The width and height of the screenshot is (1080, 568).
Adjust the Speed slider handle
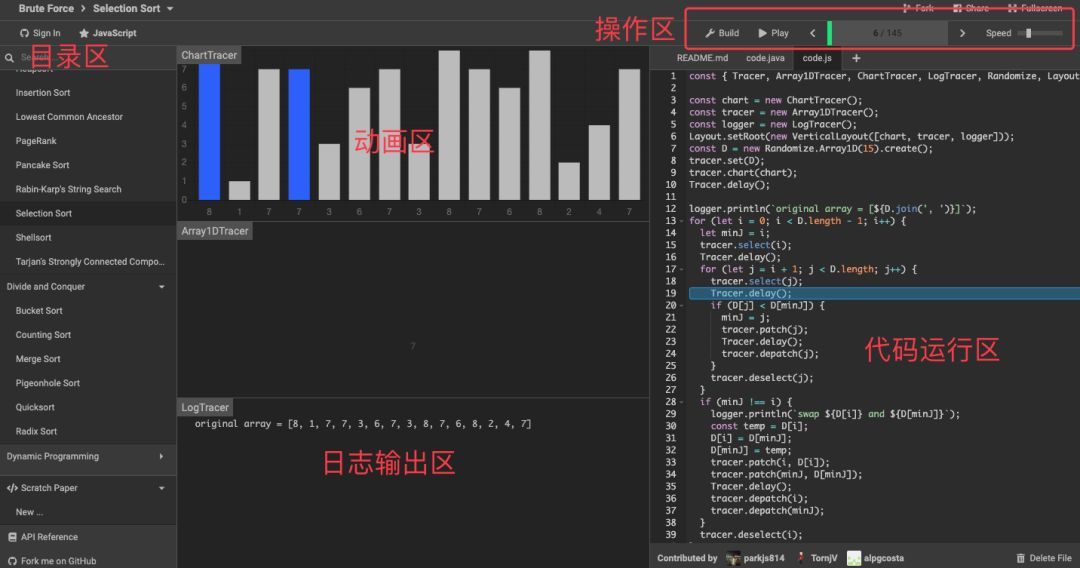[x=1028, y=33]
